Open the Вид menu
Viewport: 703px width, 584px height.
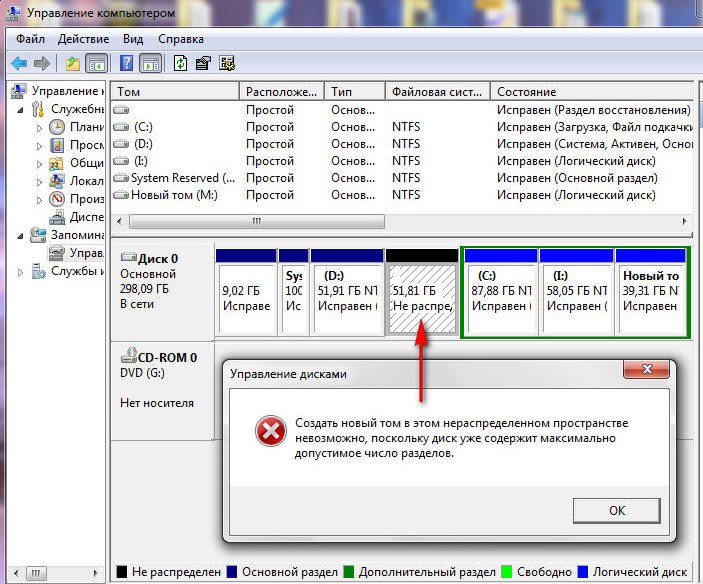pos(133,39)
